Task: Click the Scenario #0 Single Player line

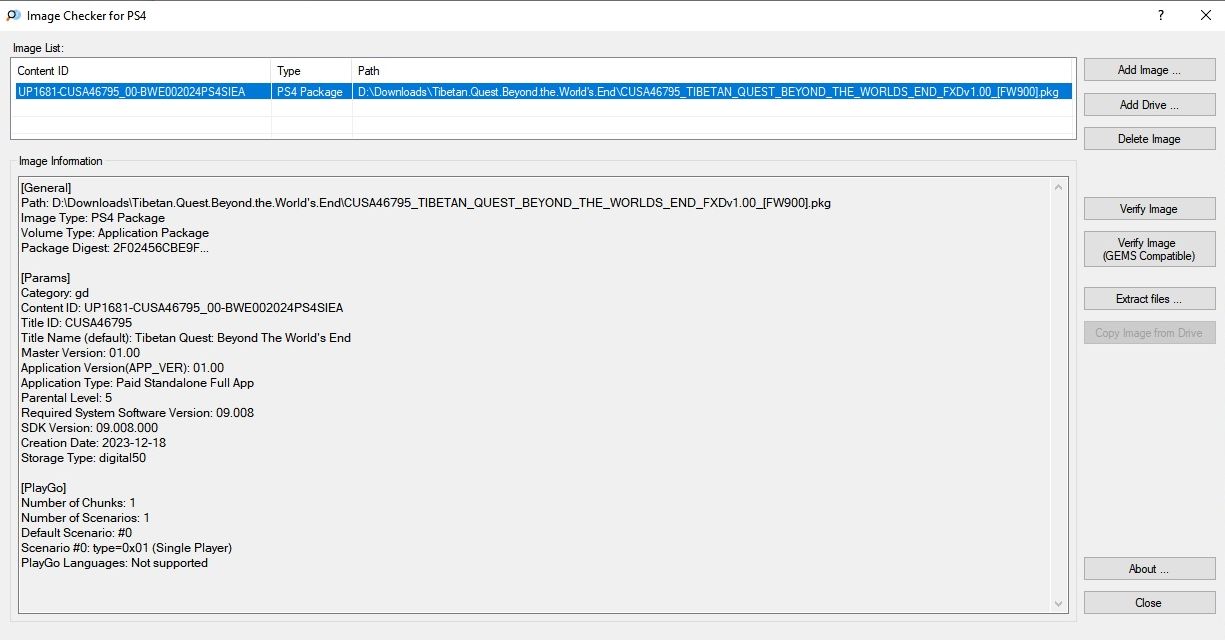Action: click(x=126, y=548)
